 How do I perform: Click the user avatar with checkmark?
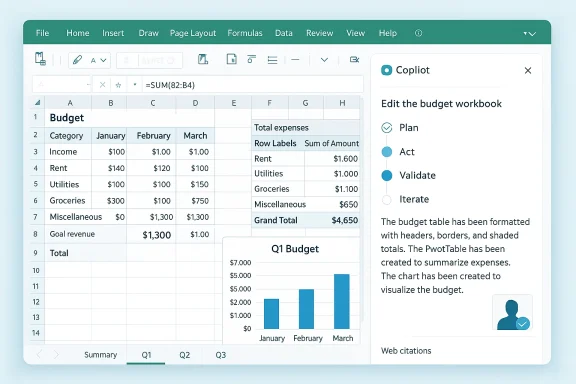pos(512,313)
